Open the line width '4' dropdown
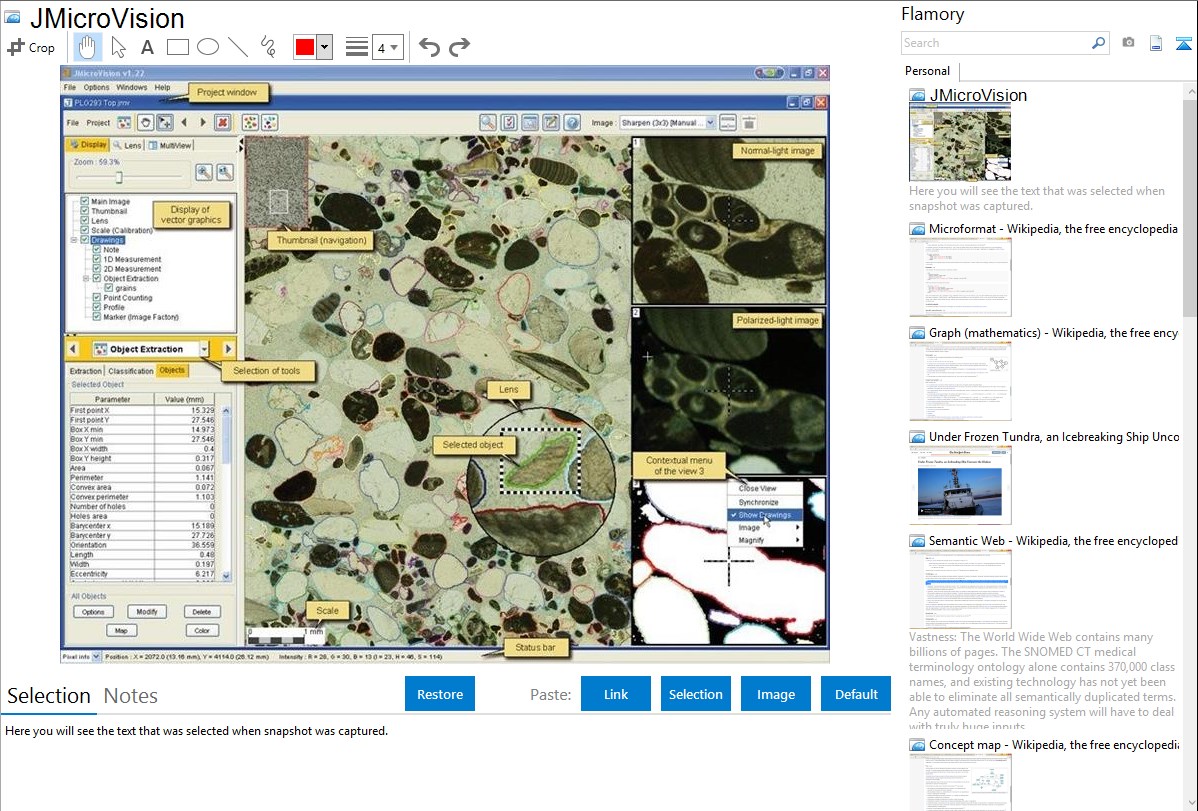This screenshot has height=811, width=1198. pos(387,47)
